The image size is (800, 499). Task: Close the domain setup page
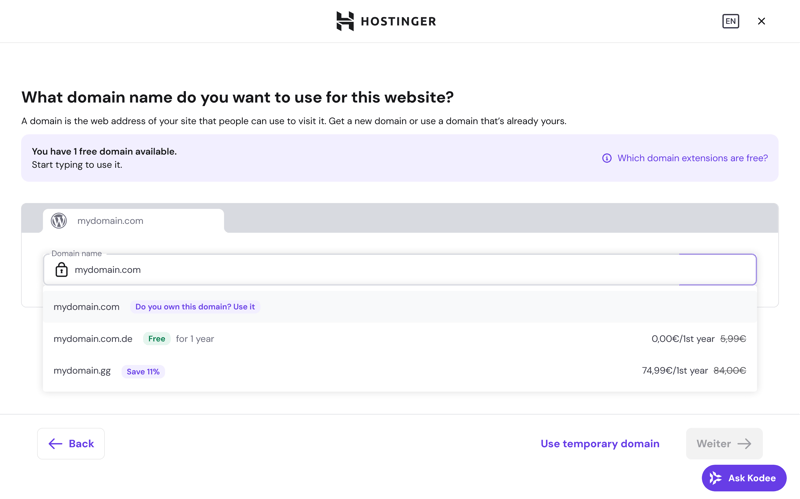(x=761, y=21)
